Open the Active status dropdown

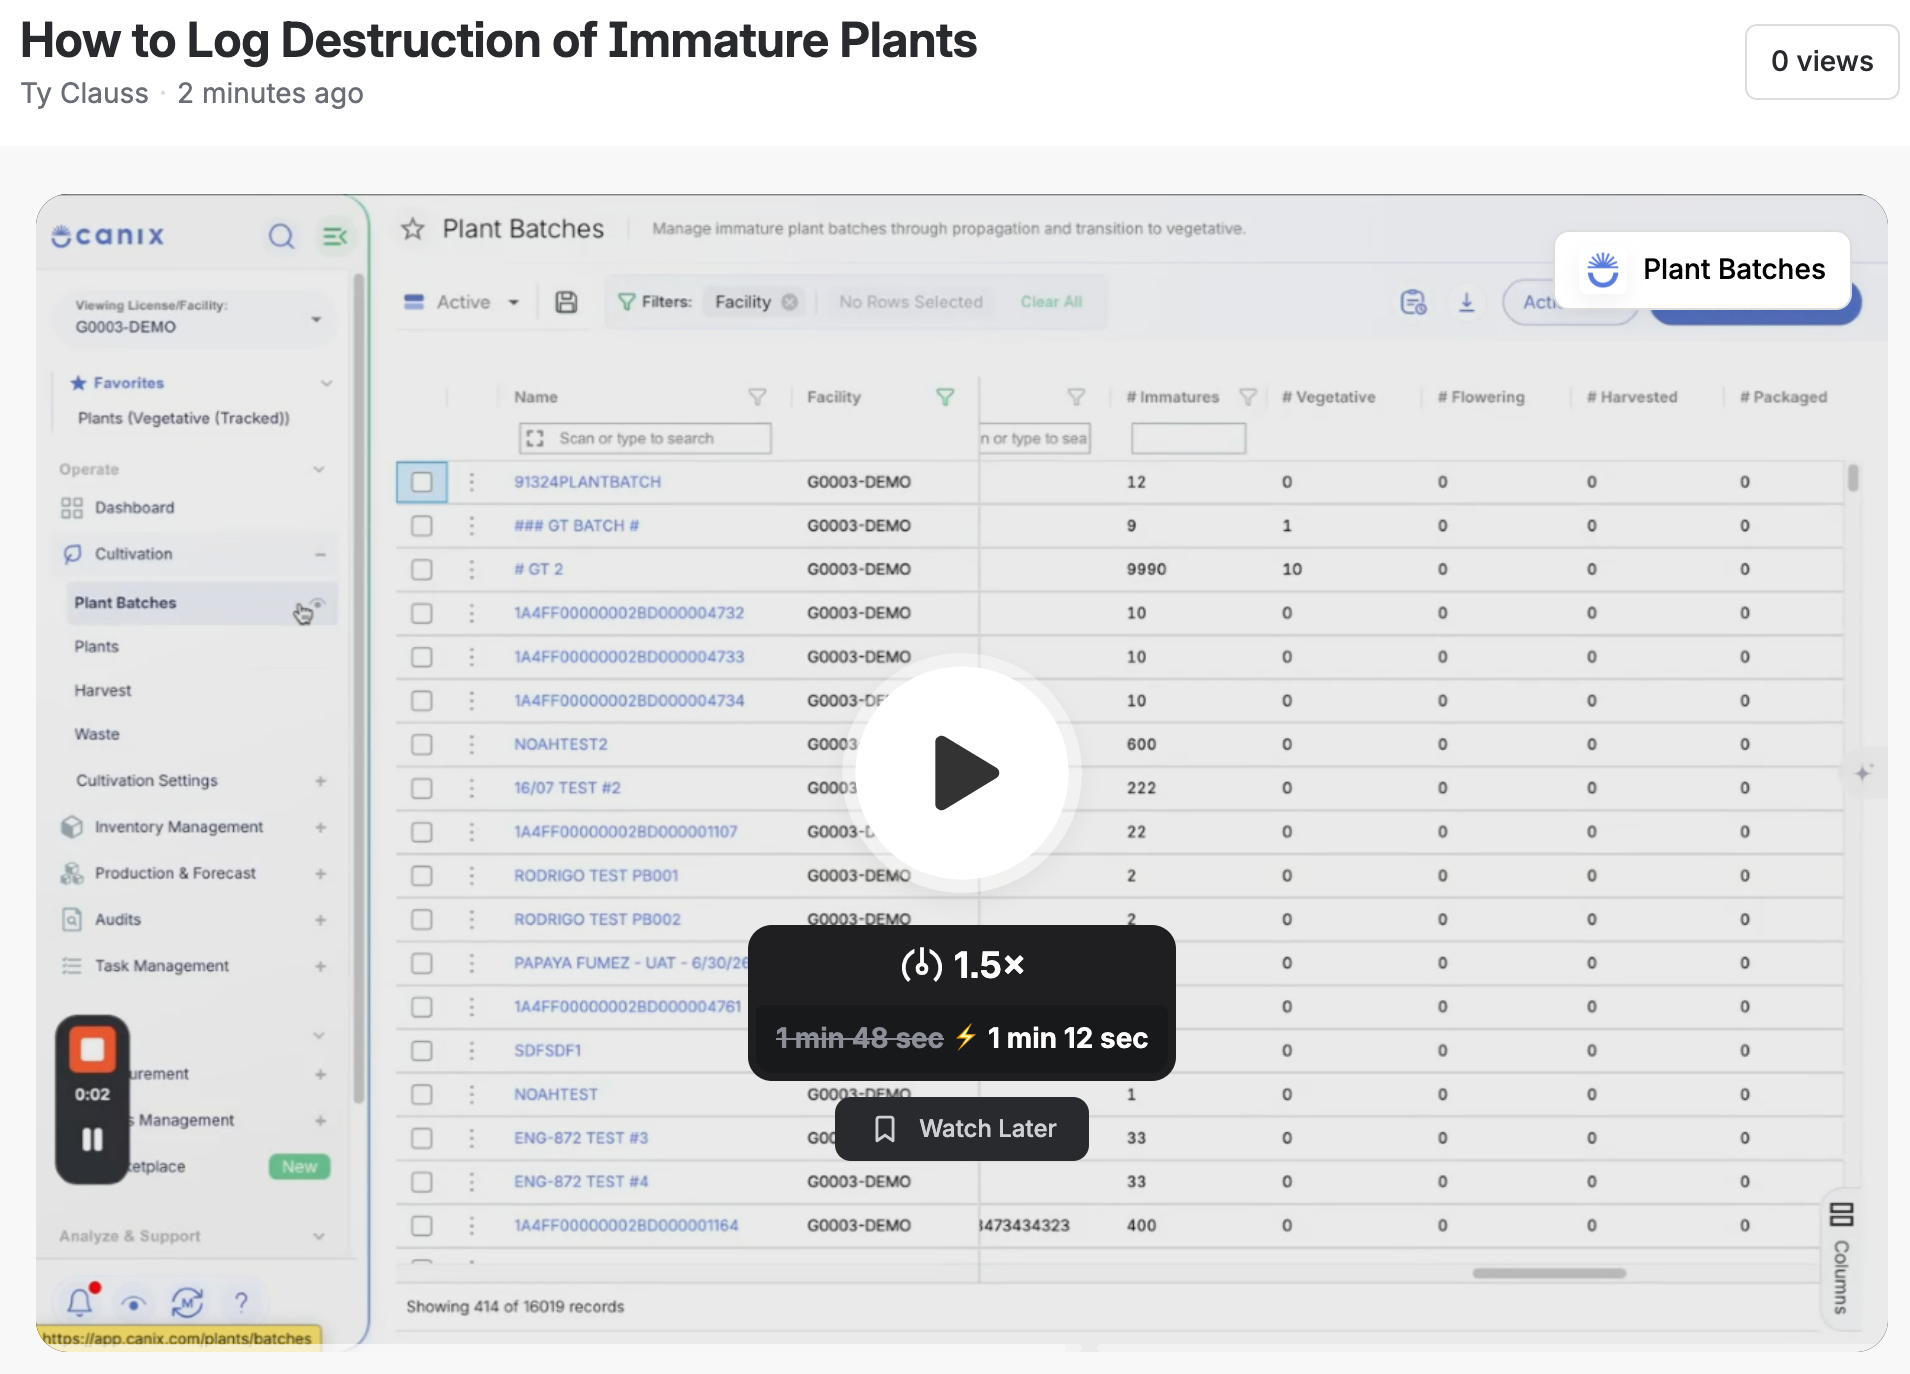click(461, 302)
